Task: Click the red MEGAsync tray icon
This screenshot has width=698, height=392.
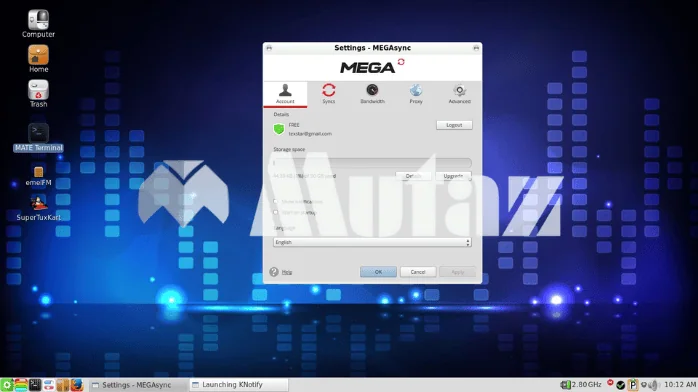Action: [x=610, y=383]
